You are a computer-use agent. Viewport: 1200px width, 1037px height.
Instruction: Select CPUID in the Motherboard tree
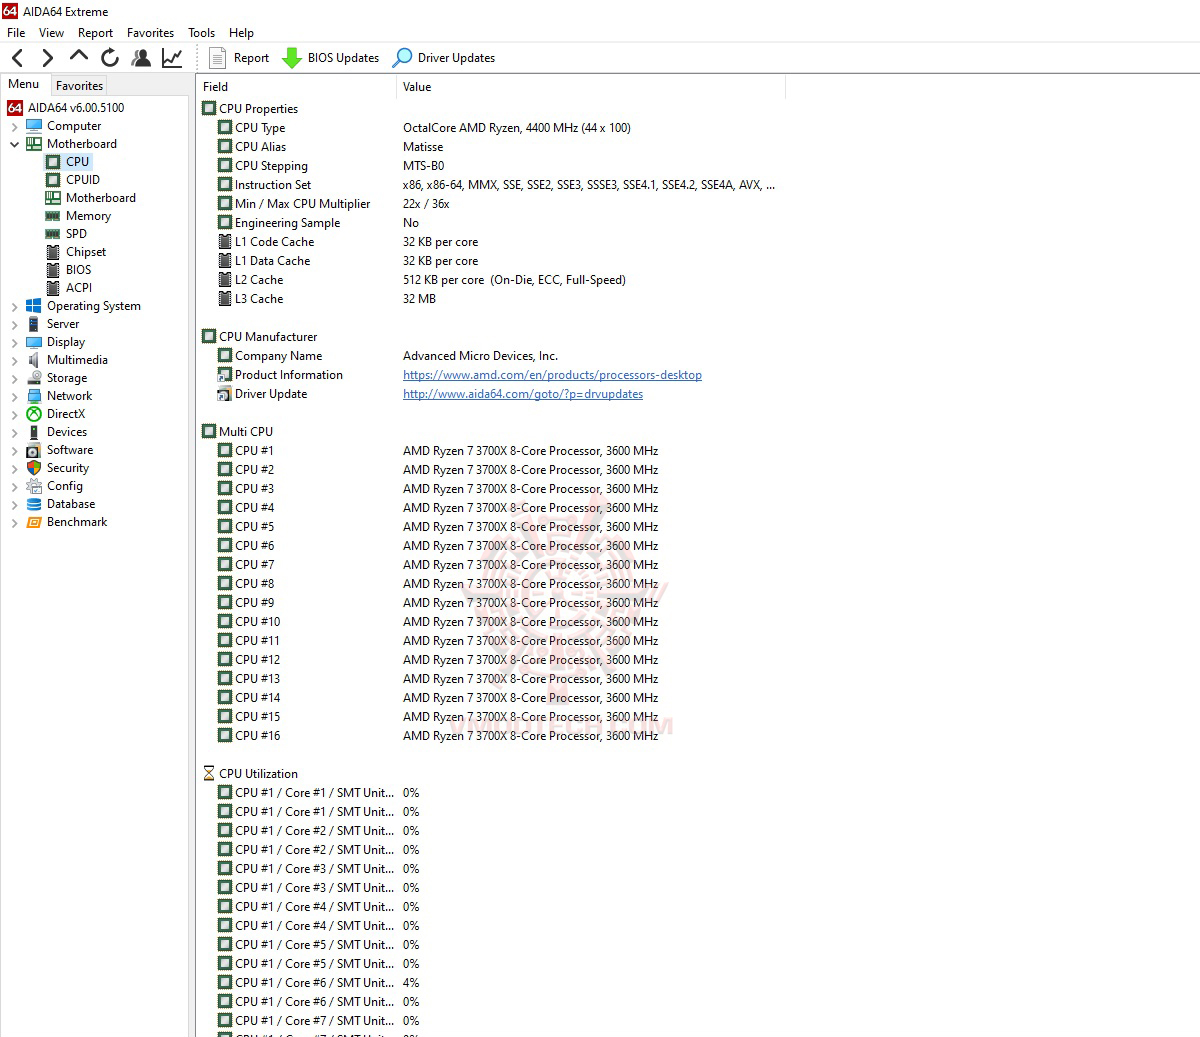(x=83, y=180)
